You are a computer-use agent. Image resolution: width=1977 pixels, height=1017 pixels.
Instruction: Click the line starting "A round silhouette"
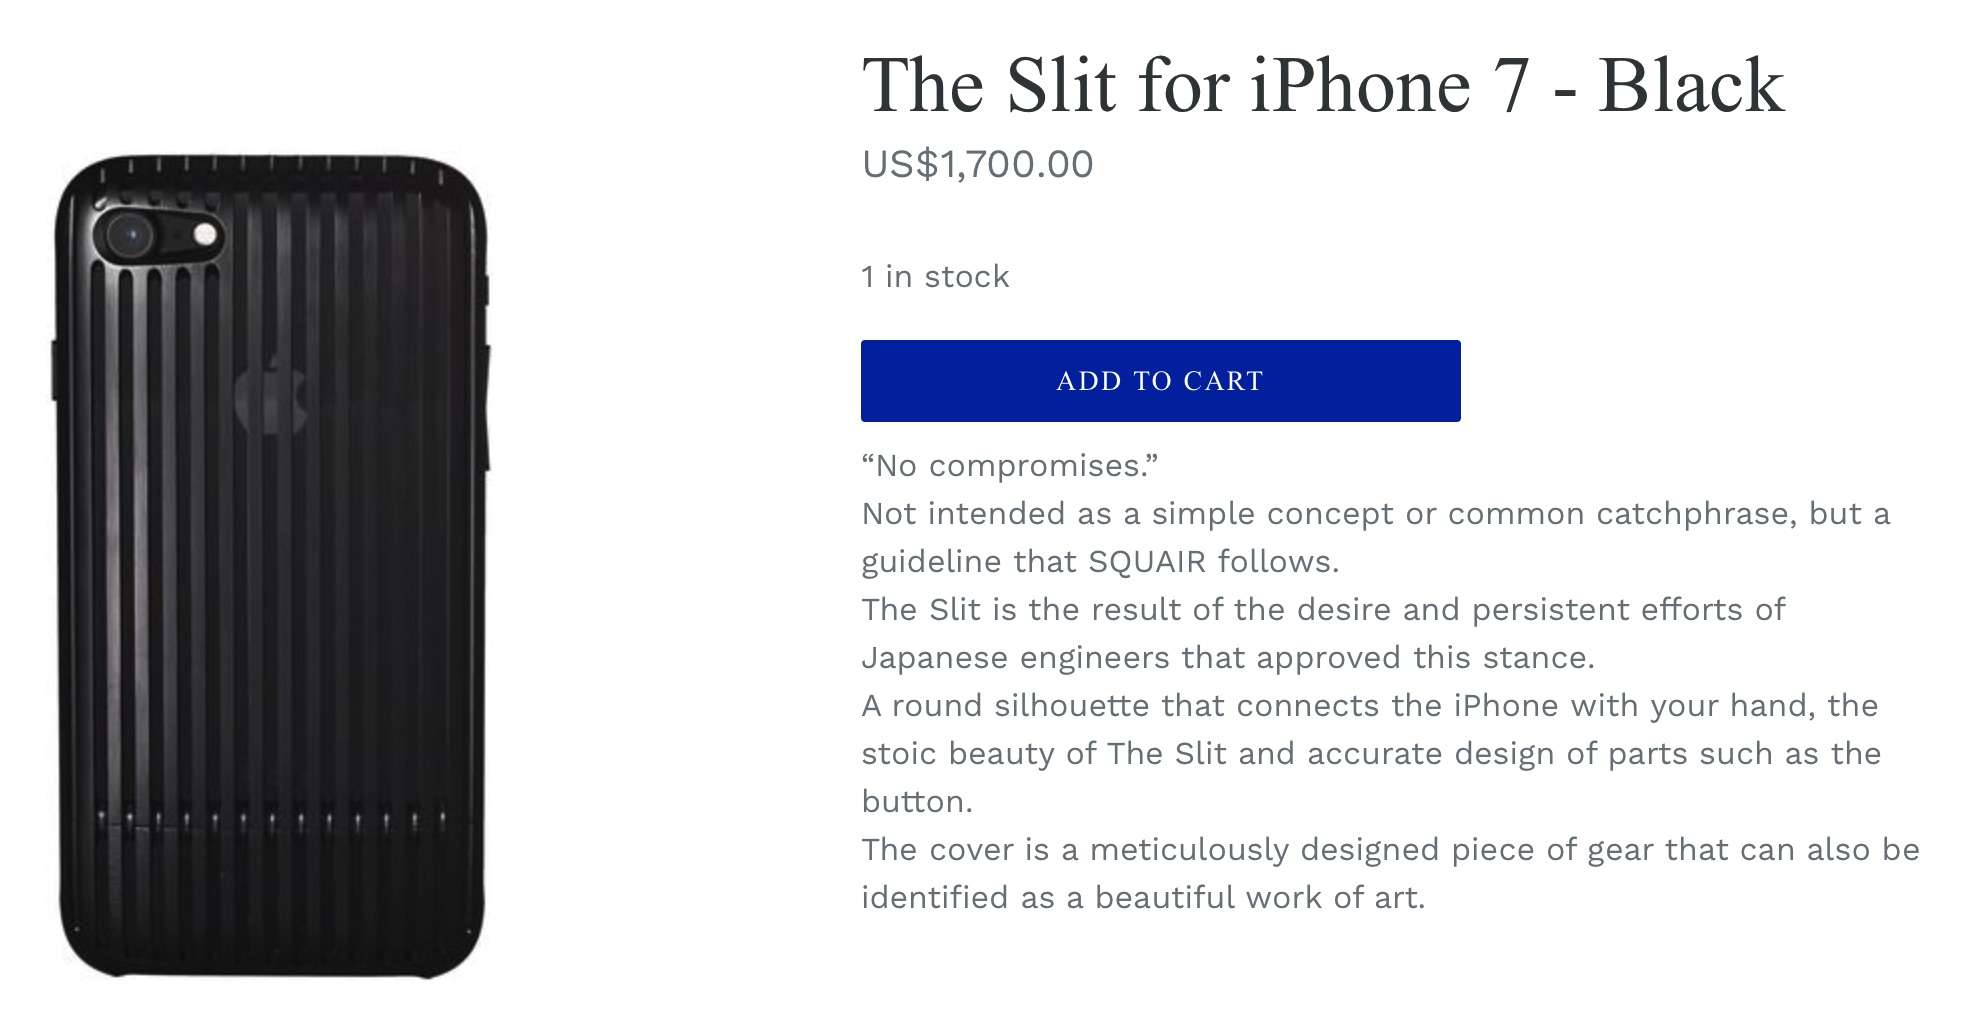(x=1369, y=706)
